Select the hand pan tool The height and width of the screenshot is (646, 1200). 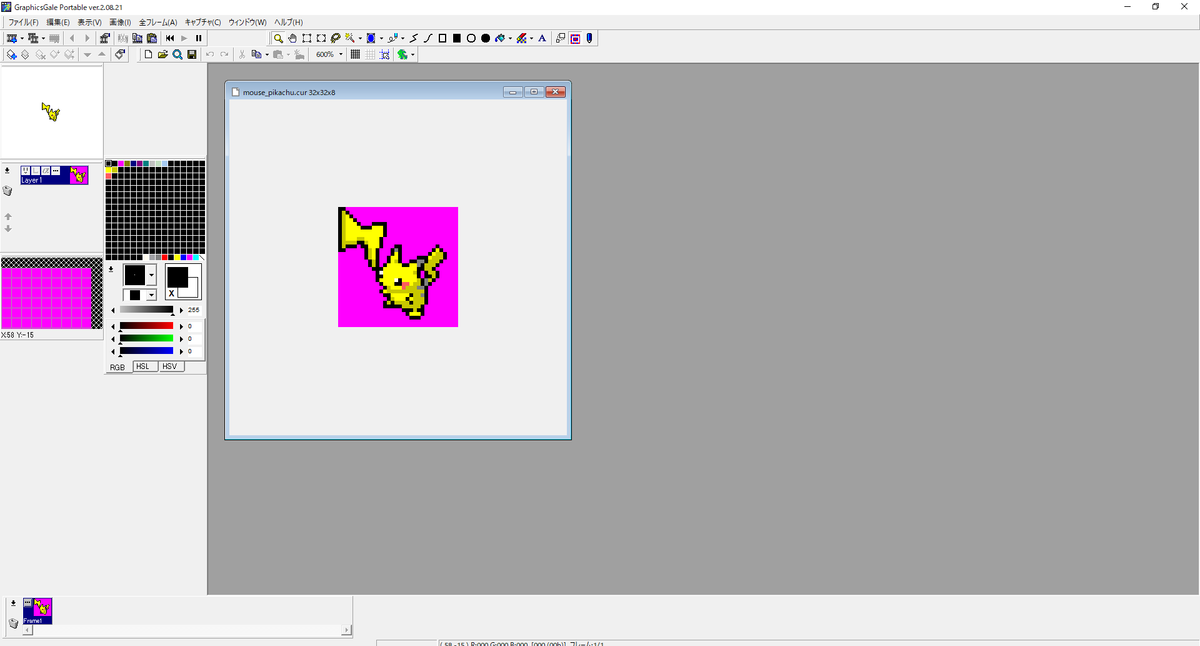pyautogui.click(x=292, y=38)
